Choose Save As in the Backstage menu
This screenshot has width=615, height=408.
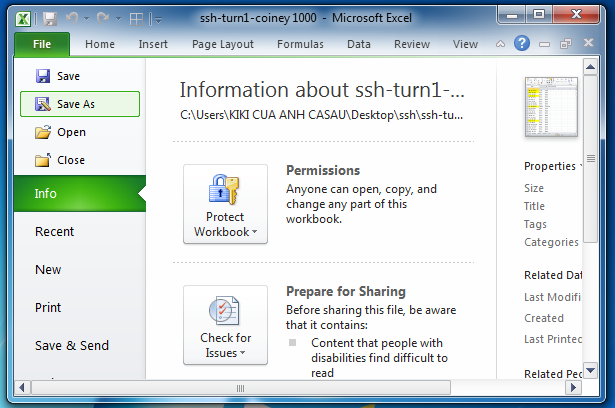[80, 104]
